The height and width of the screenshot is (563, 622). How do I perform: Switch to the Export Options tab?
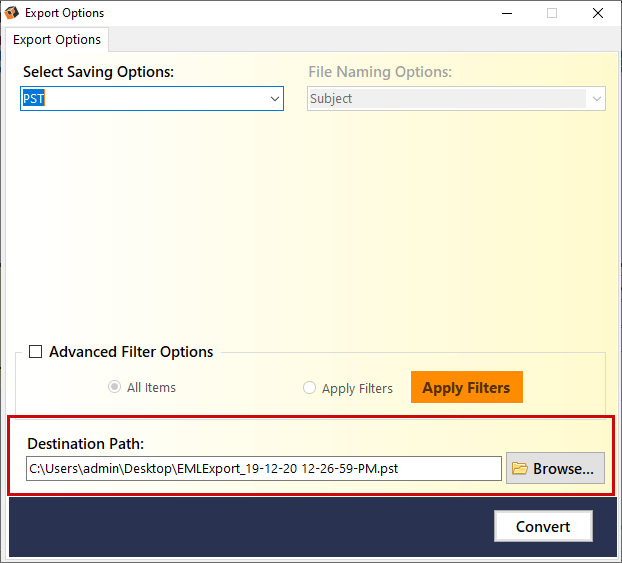(57, 40)
